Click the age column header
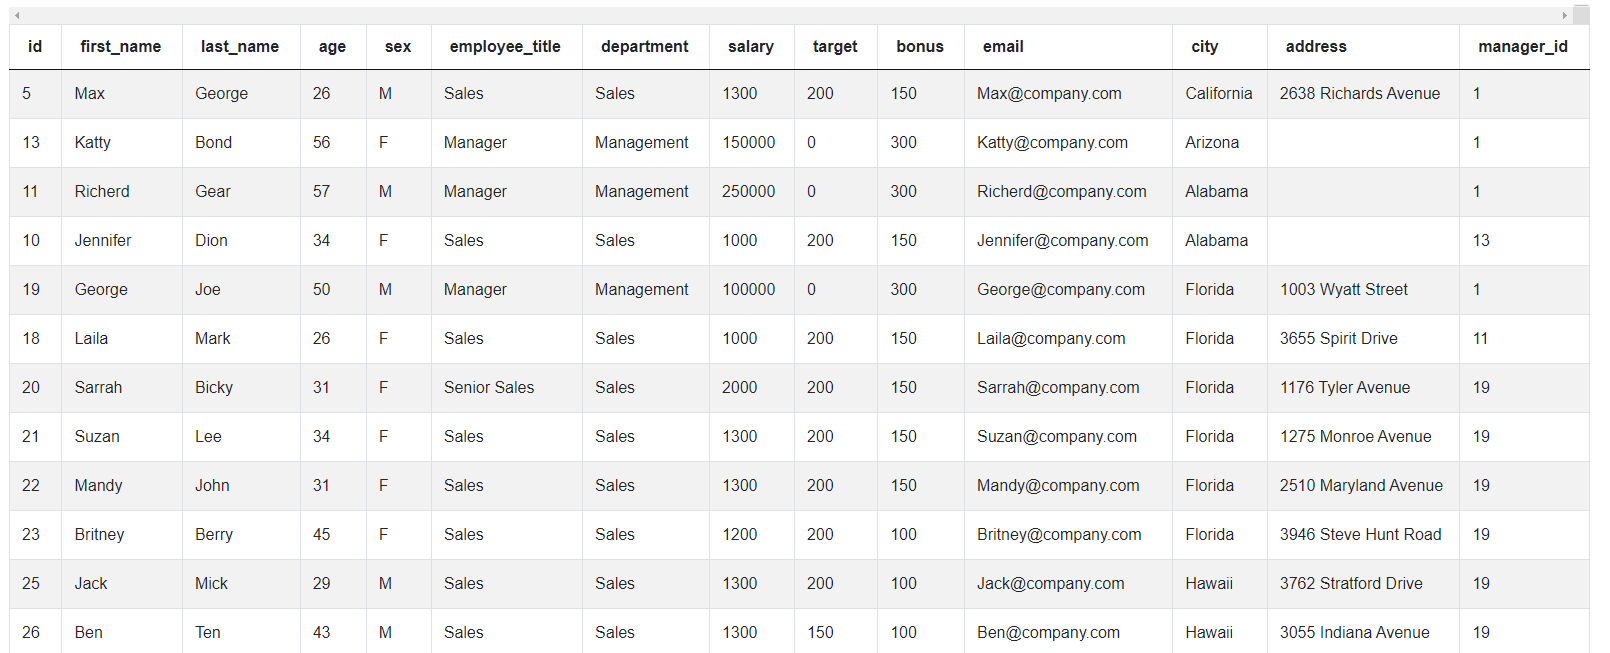Viewport: 1610px width, 653px height. [332, 46]
